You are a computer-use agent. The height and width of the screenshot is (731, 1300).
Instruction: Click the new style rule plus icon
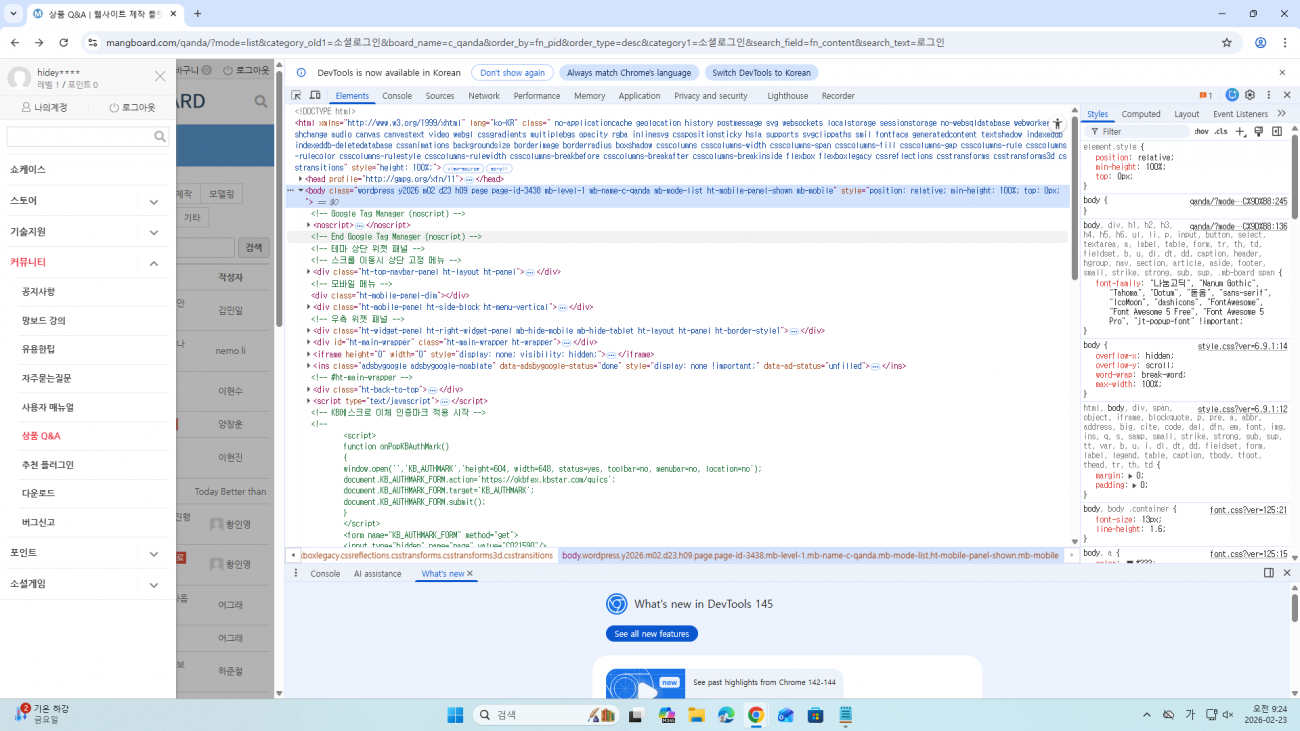[x=1241, y=131]
